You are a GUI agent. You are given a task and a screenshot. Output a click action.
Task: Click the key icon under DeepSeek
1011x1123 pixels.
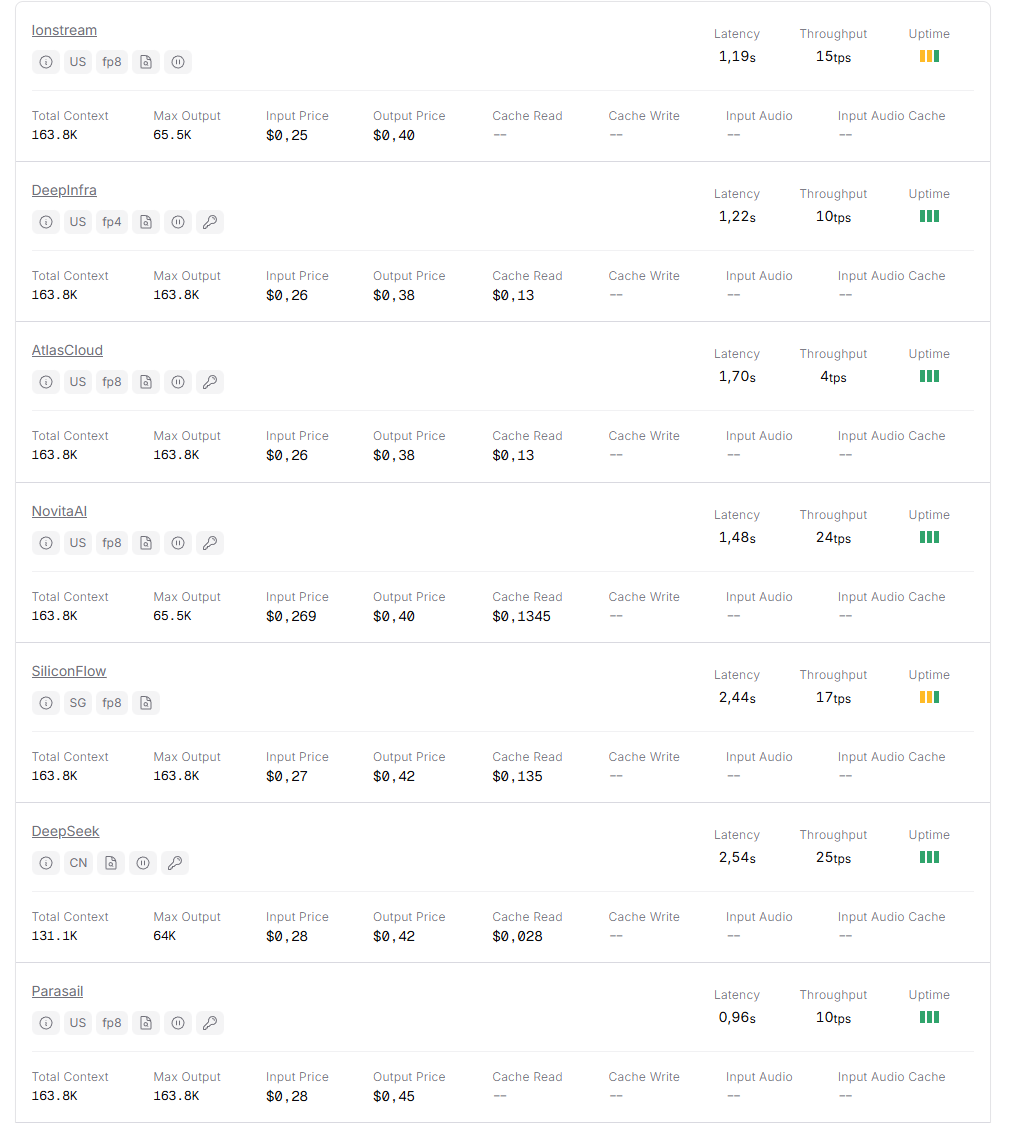[175, 863]
